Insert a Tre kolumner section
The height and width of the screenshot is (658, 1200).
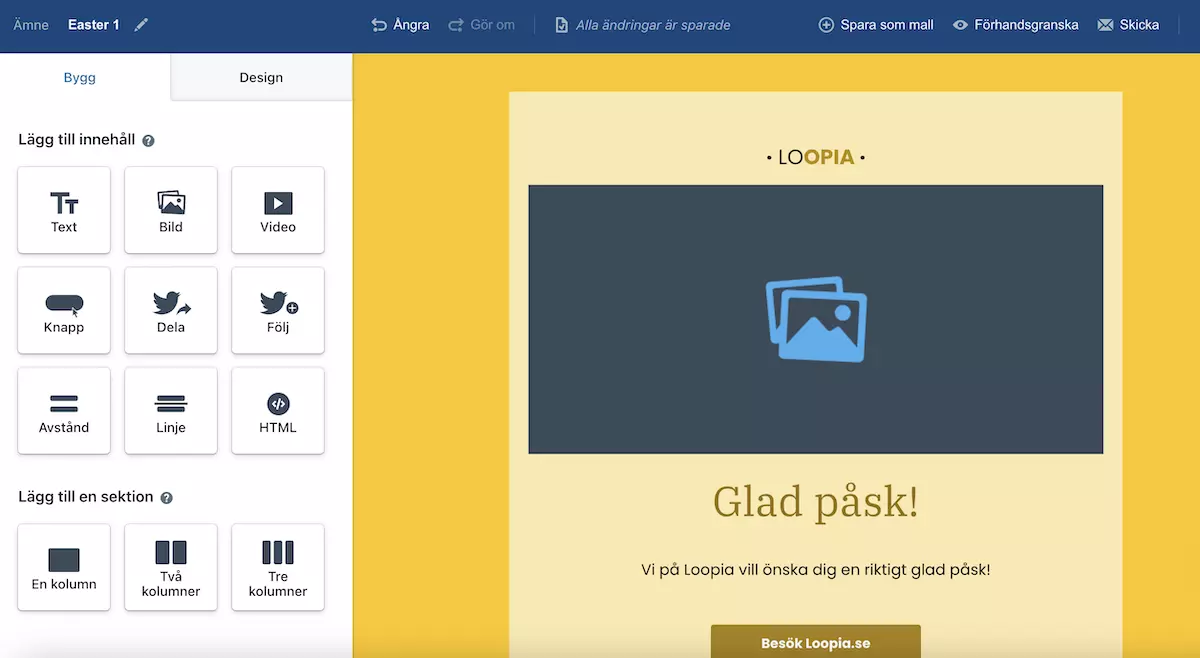278,567
